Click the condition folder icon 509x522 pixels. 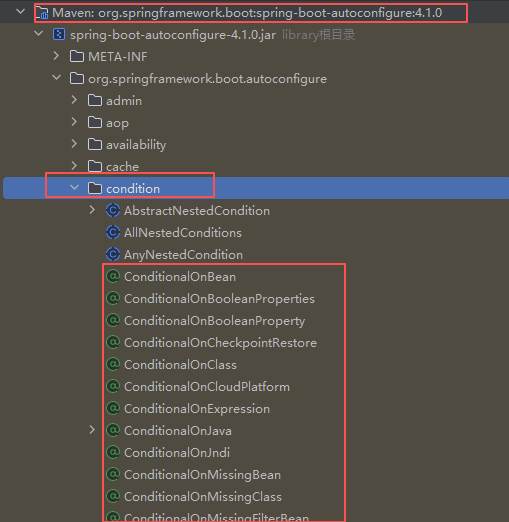click(95, 188)
